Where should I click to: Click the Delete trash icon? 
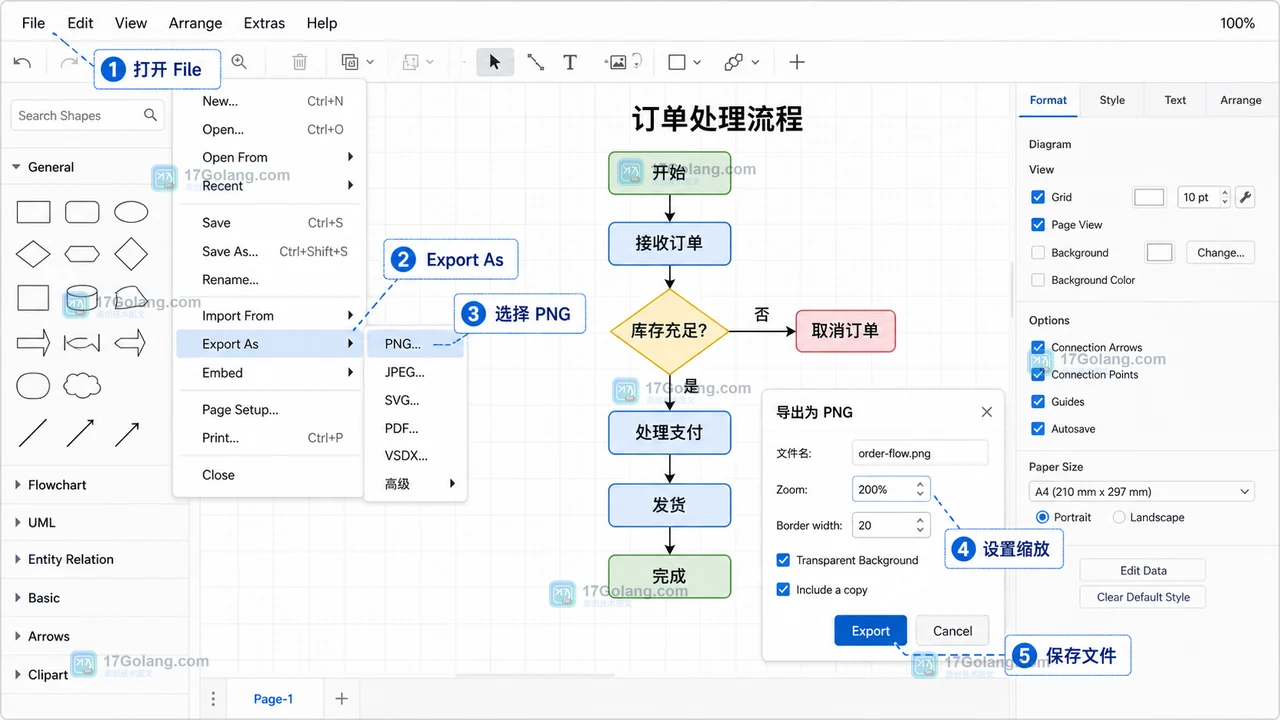point(299,62)
